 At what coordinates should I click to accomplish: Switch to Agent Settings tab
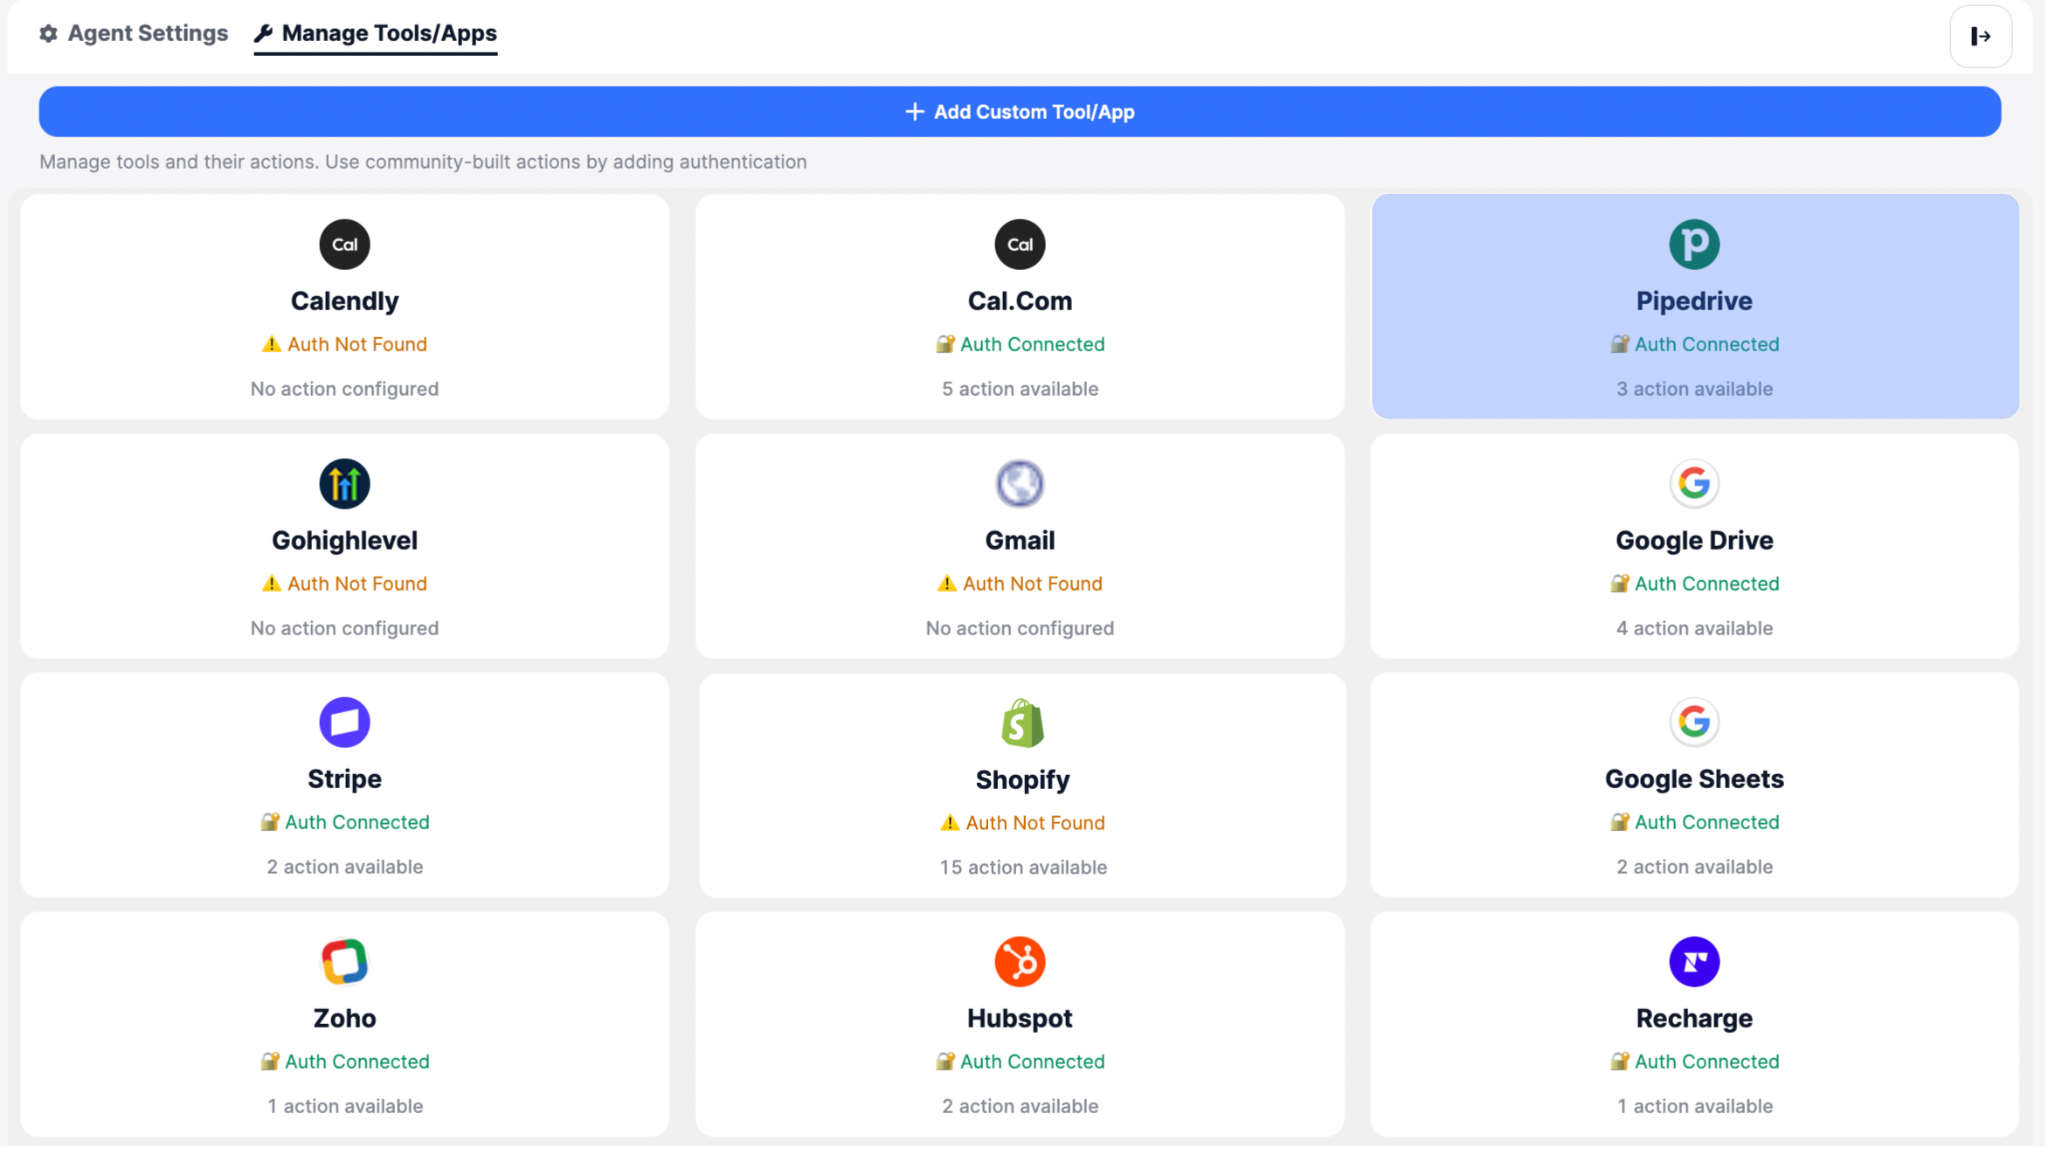[x=134, y=33]
